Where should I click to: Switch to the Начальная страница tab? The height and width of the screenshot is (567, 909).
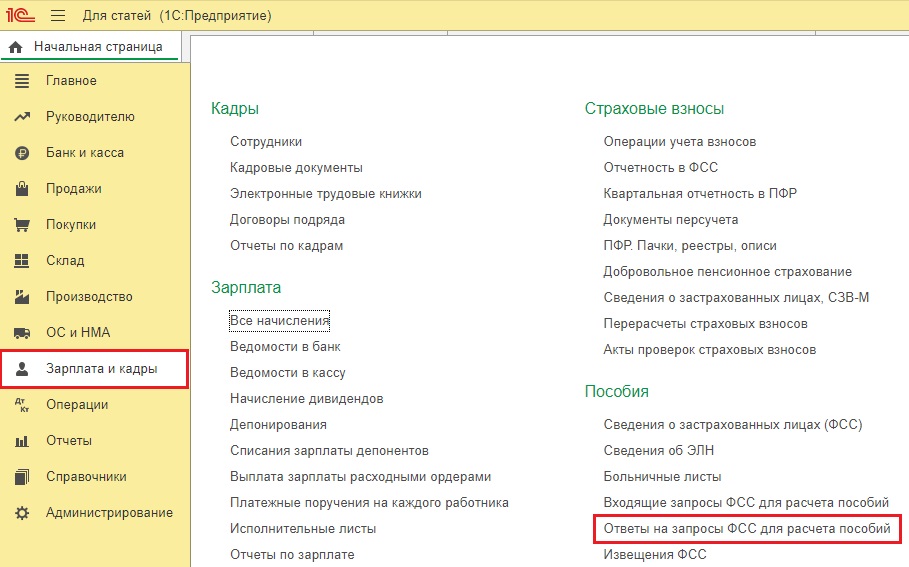(90, 46)
